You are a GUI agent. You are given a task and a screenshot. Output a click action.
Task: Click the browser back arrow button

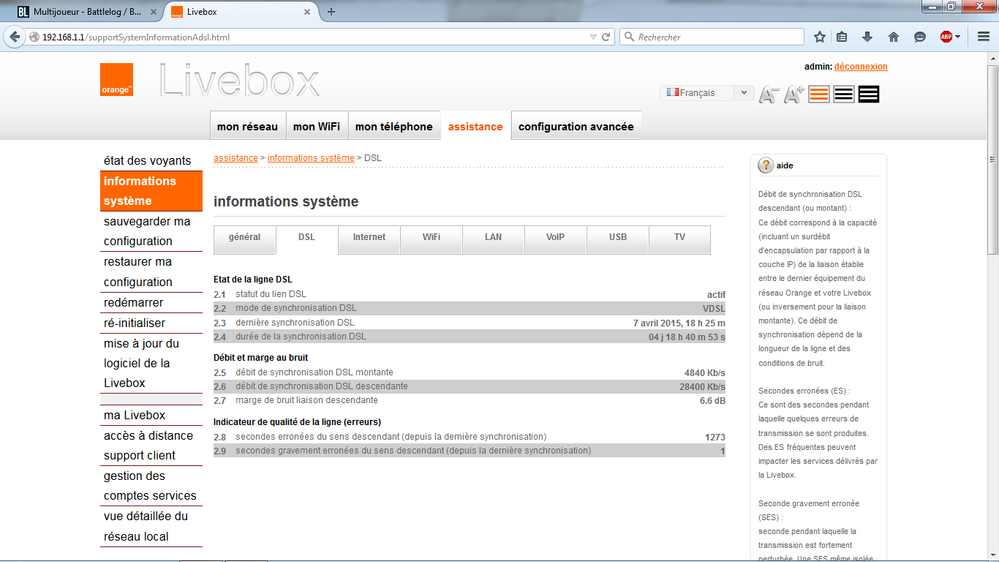tap(15, 37)
